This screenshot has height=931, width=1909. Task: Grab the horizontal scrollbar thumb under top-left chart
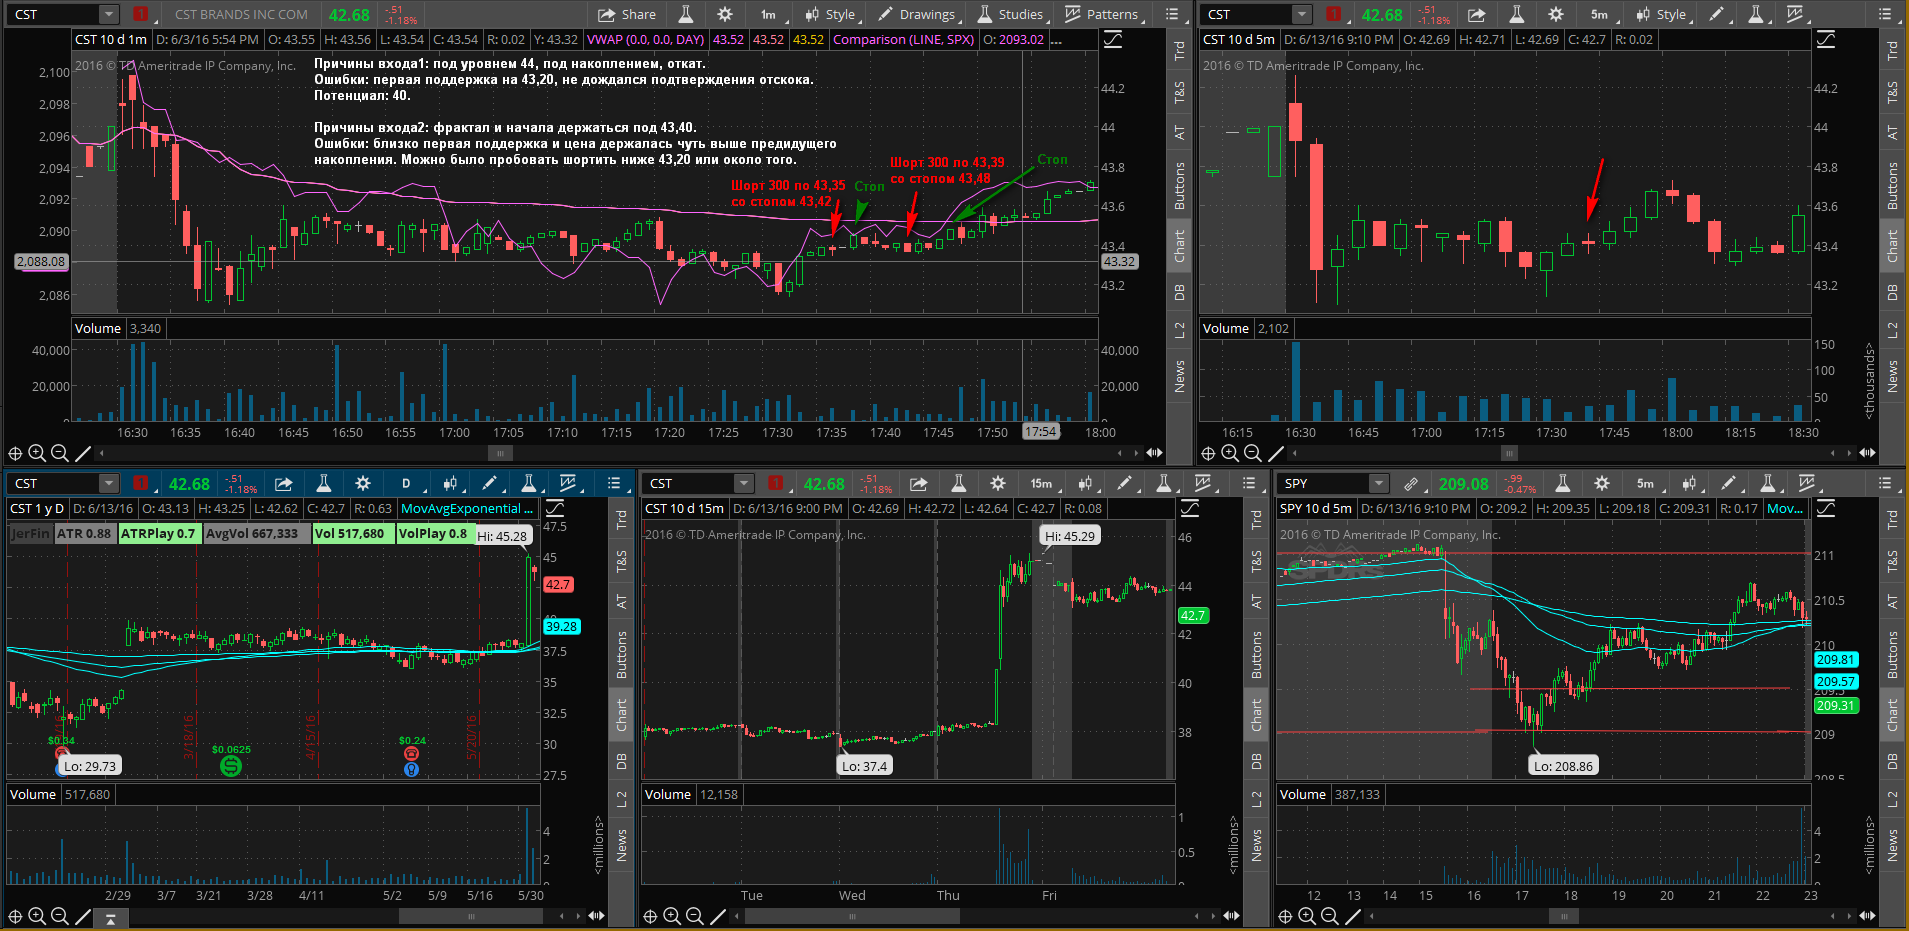[500, 453]
